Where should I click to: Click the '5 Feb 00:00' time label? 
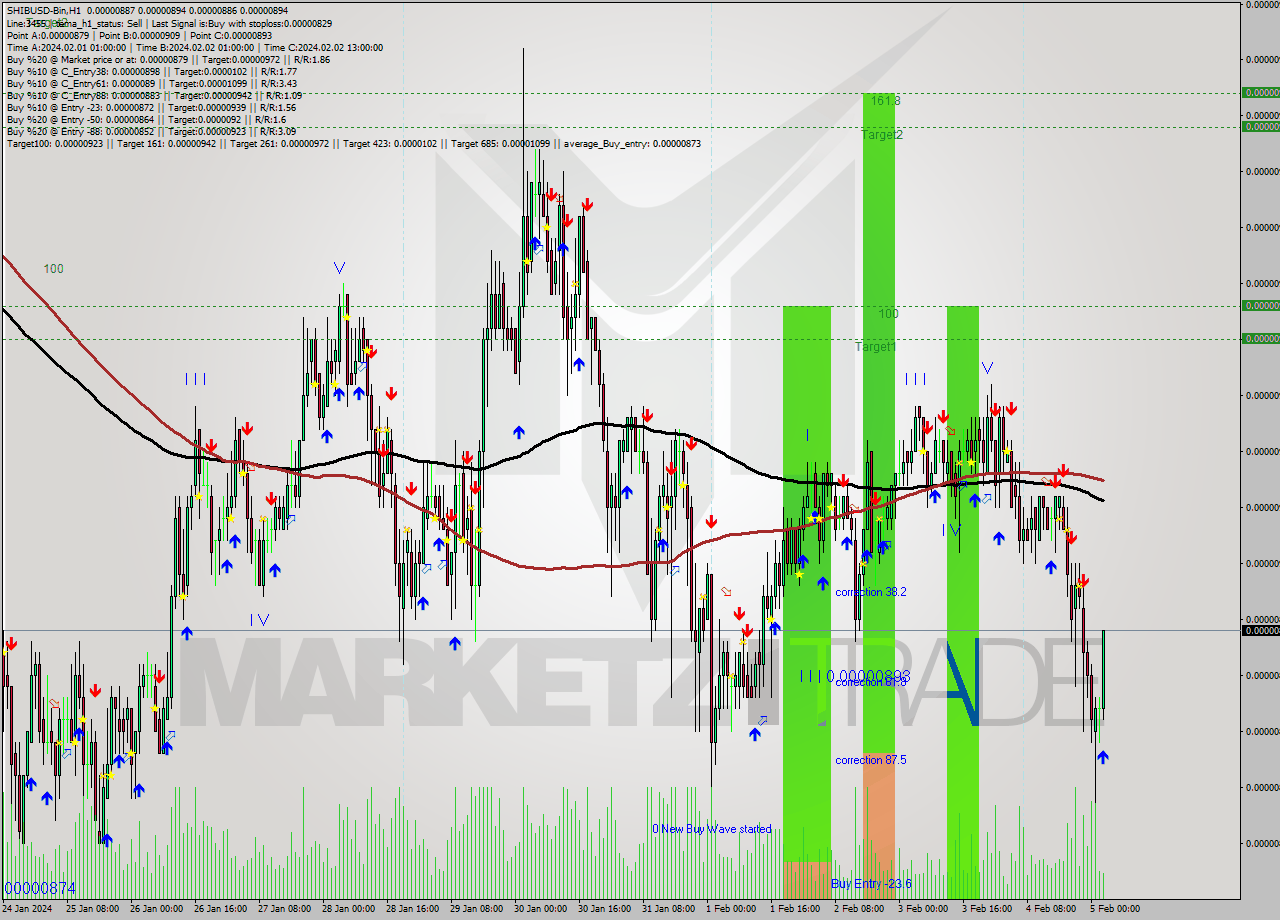1115,909
